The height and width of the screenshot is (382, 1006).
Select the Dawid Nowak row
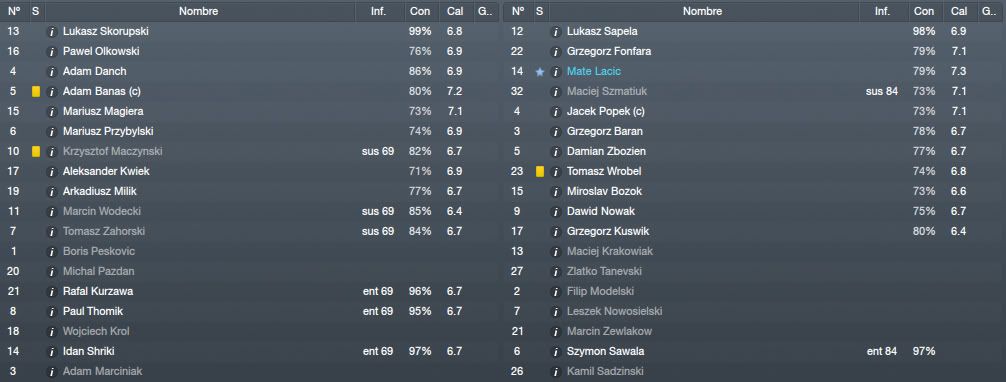[754, 211]
